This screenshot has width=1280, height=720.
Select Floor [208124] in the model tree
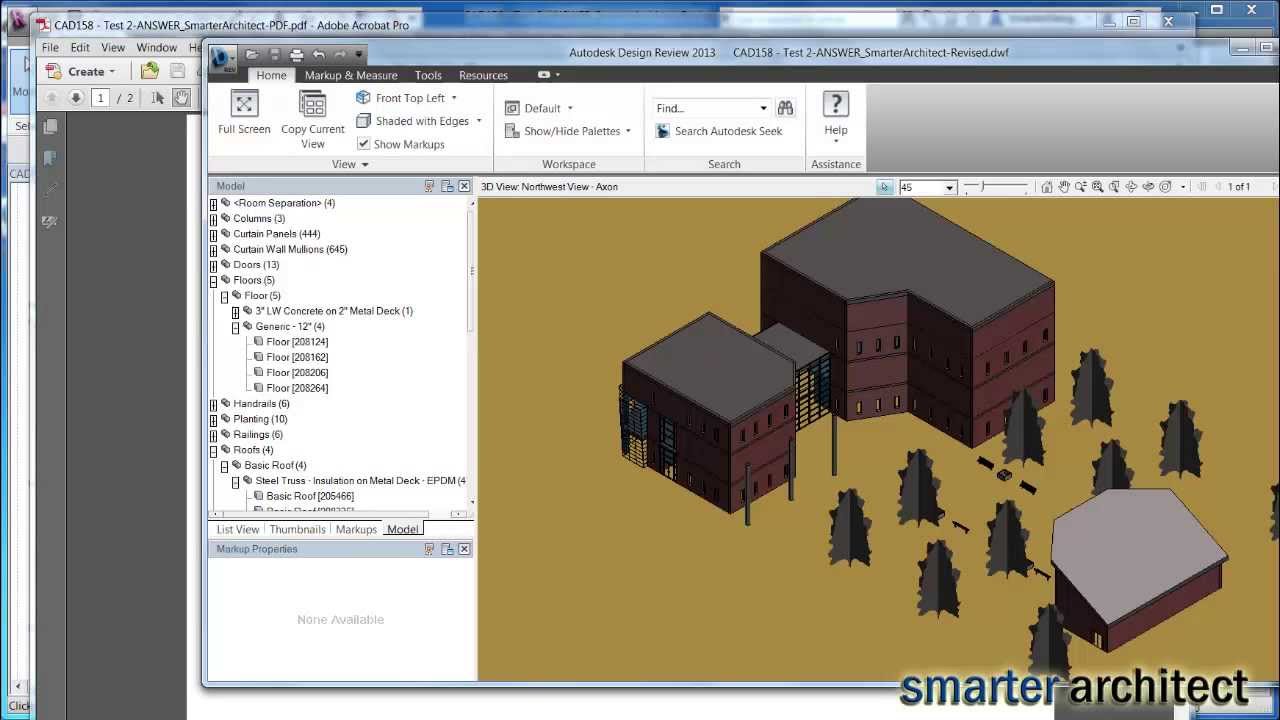pyautogui.click(x=297, y=342)
